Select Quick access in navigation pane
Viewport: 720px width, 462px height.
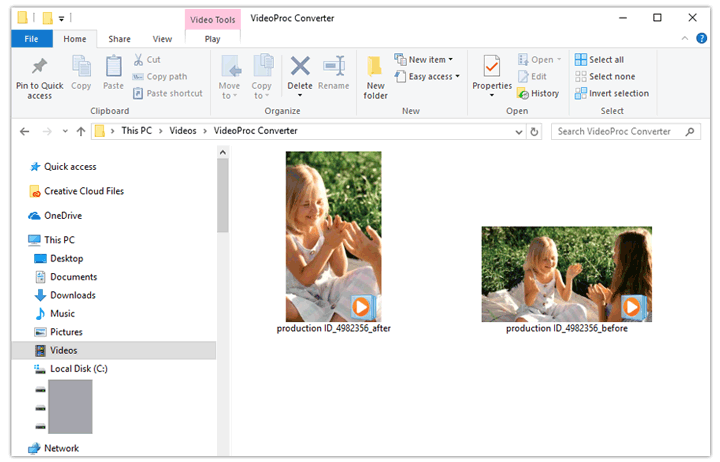tap(63, 167)
